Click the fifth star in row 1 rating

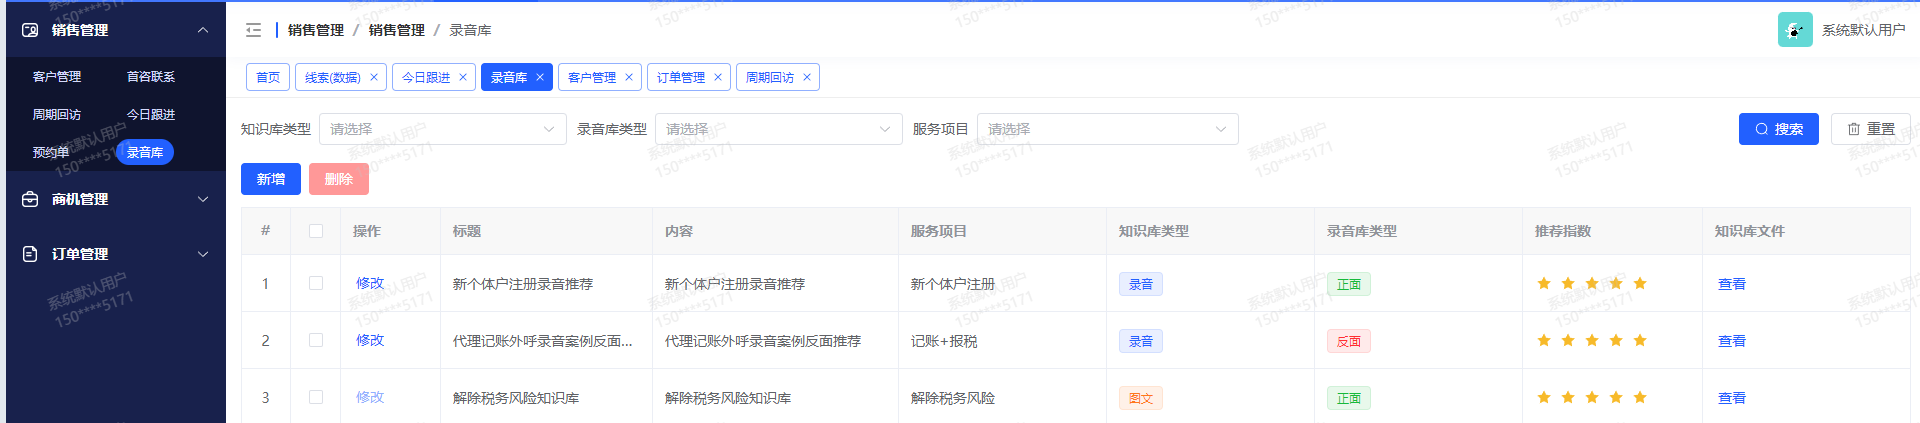point(1640,284)
